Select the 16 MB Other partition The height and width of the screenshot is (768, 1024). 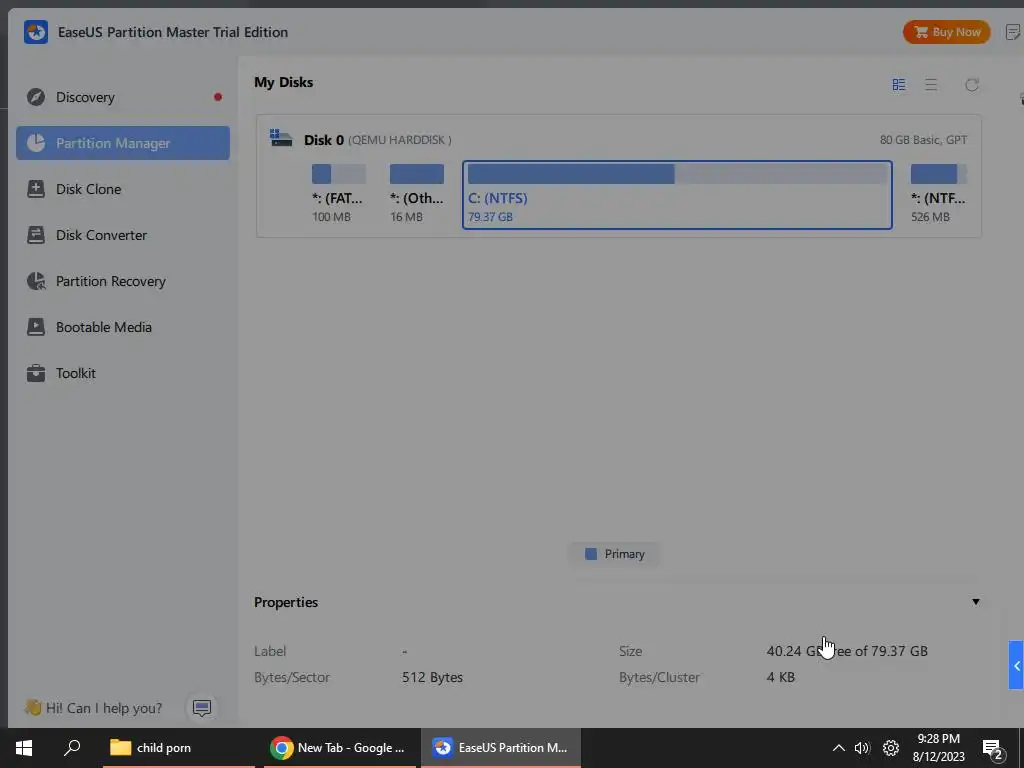pyautogui.click(x=417, y=194)
